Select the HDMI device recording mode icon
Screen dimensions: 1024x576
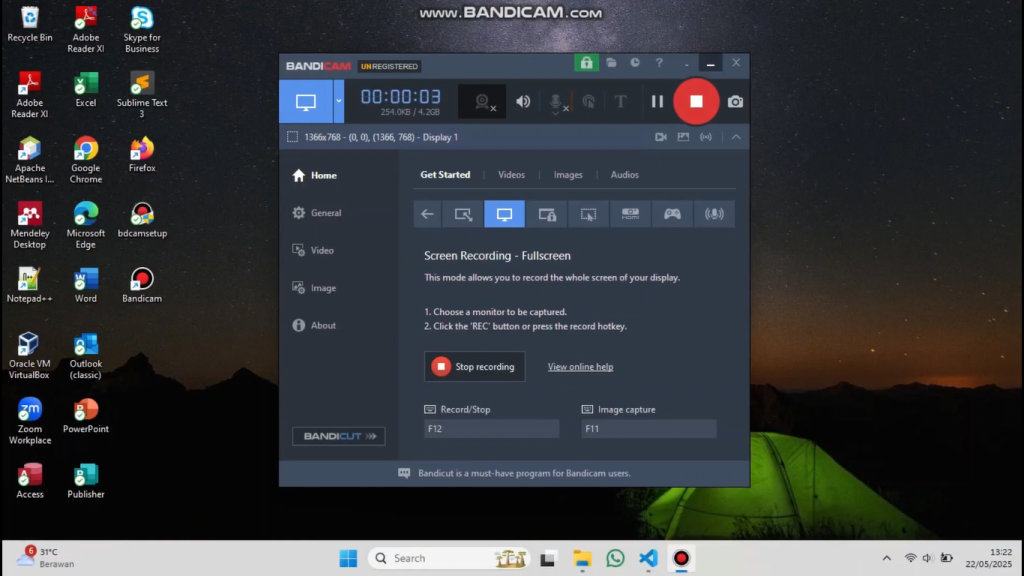[630, 214]
